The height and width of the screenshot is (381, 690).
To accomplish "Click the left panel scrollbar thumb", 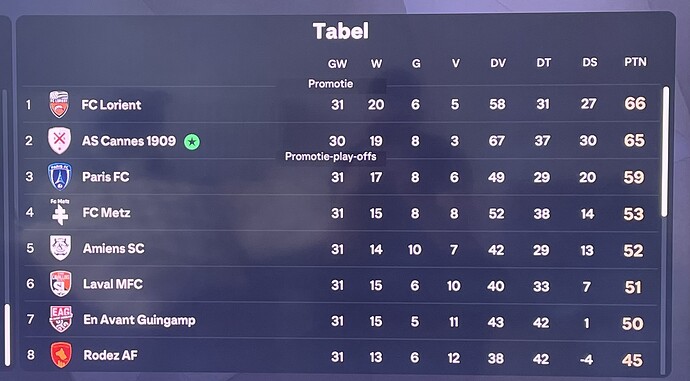I will [x=7, y=335].
